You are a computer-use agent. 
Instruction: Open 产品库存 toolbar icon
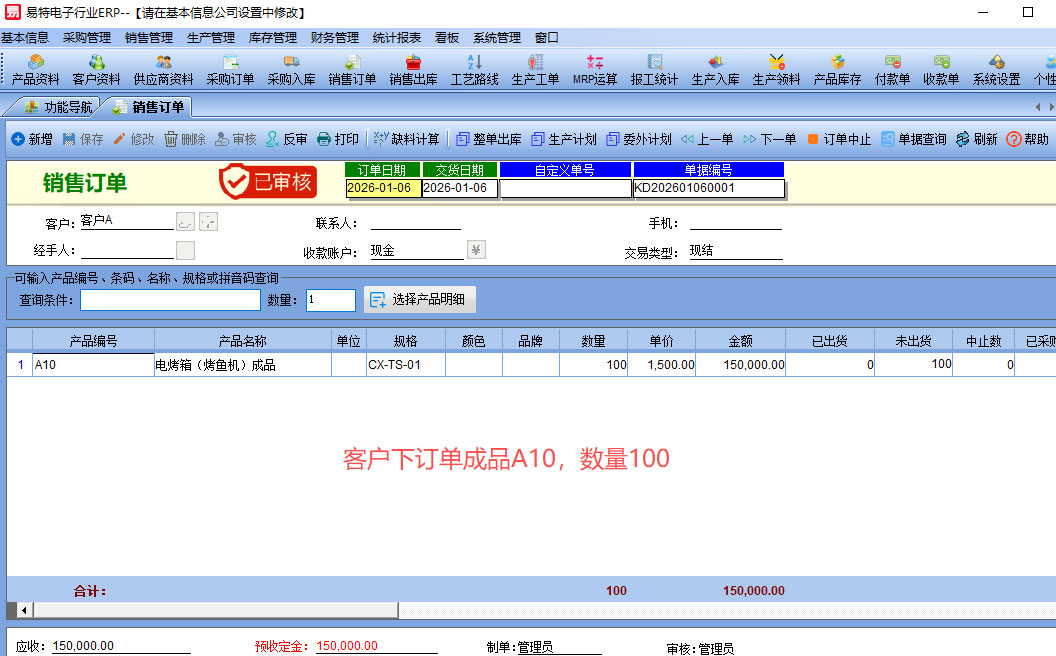pos(837,69)
